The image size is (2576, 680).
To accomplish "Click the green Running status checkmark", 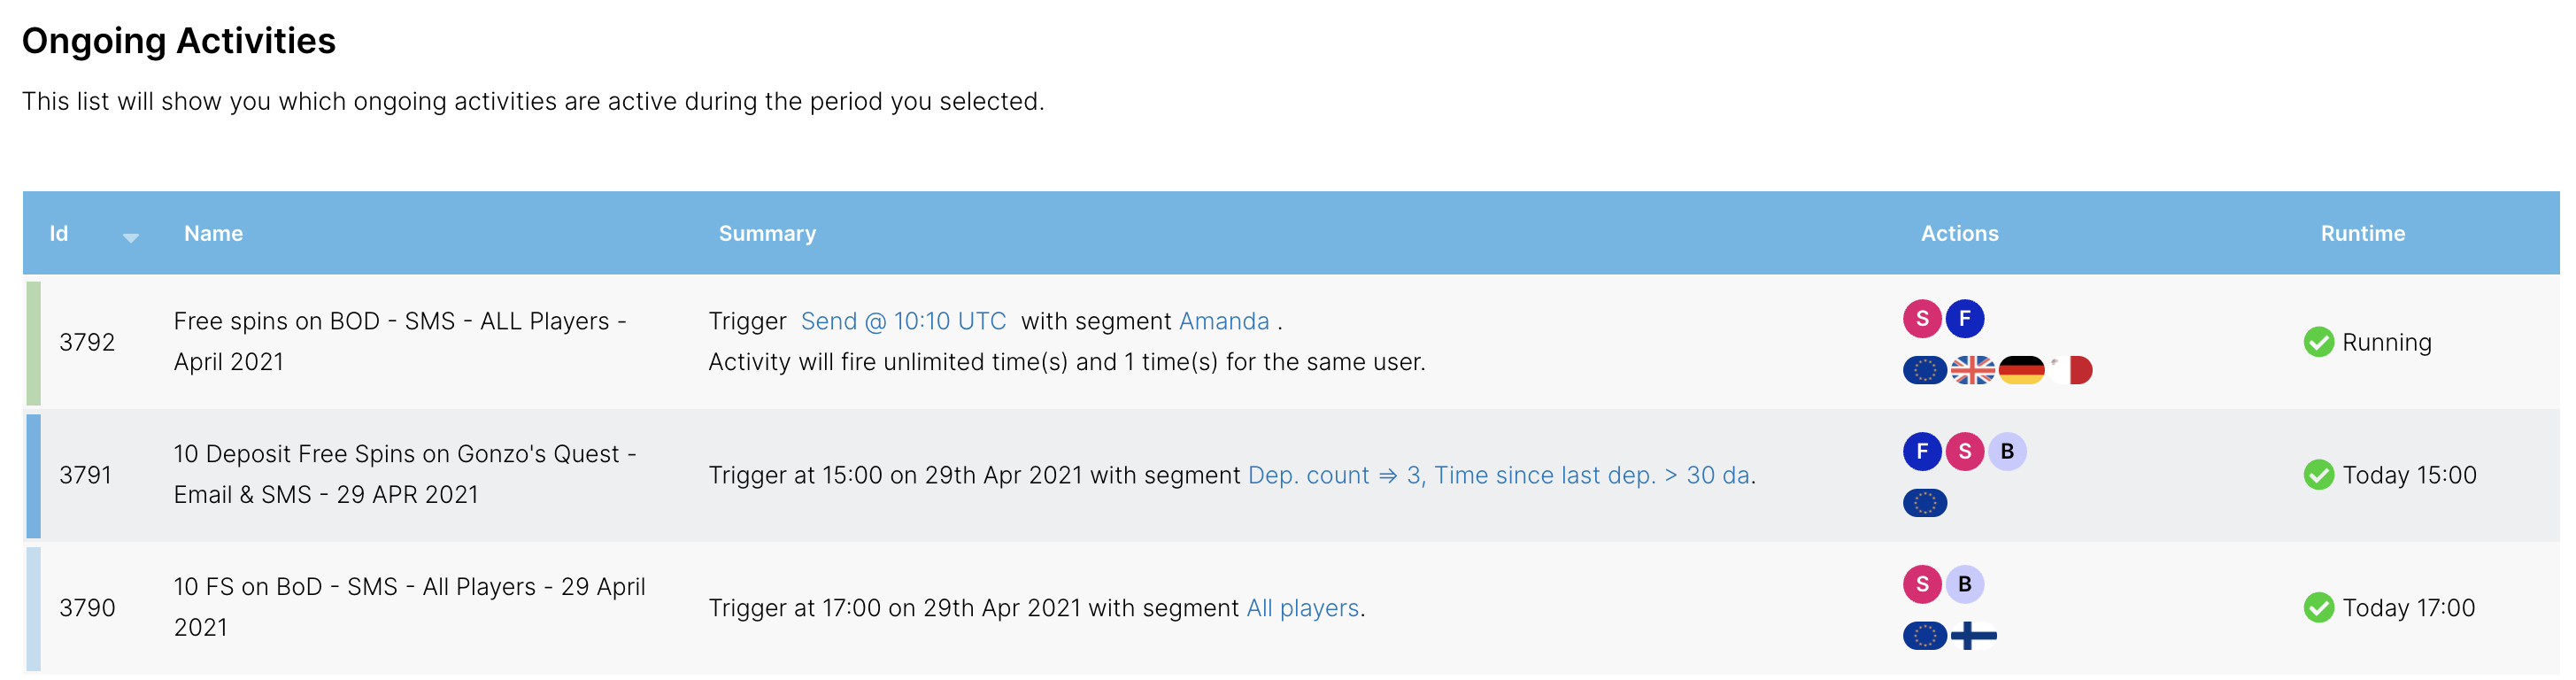I will click(x=2318, y=342).
